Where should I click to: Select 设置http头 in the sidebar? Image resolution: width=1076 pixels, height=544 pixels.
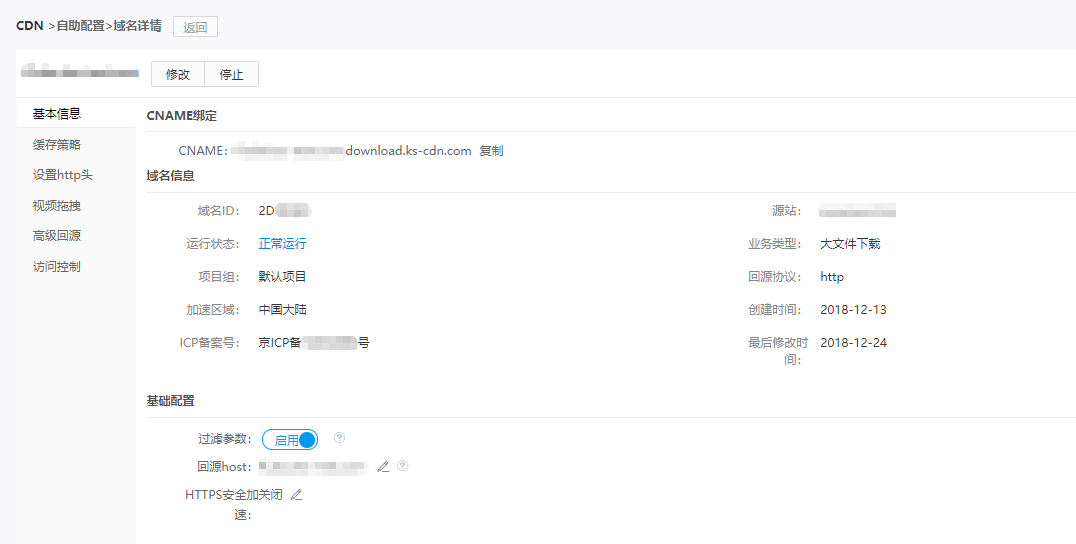(x=62, y=175)
